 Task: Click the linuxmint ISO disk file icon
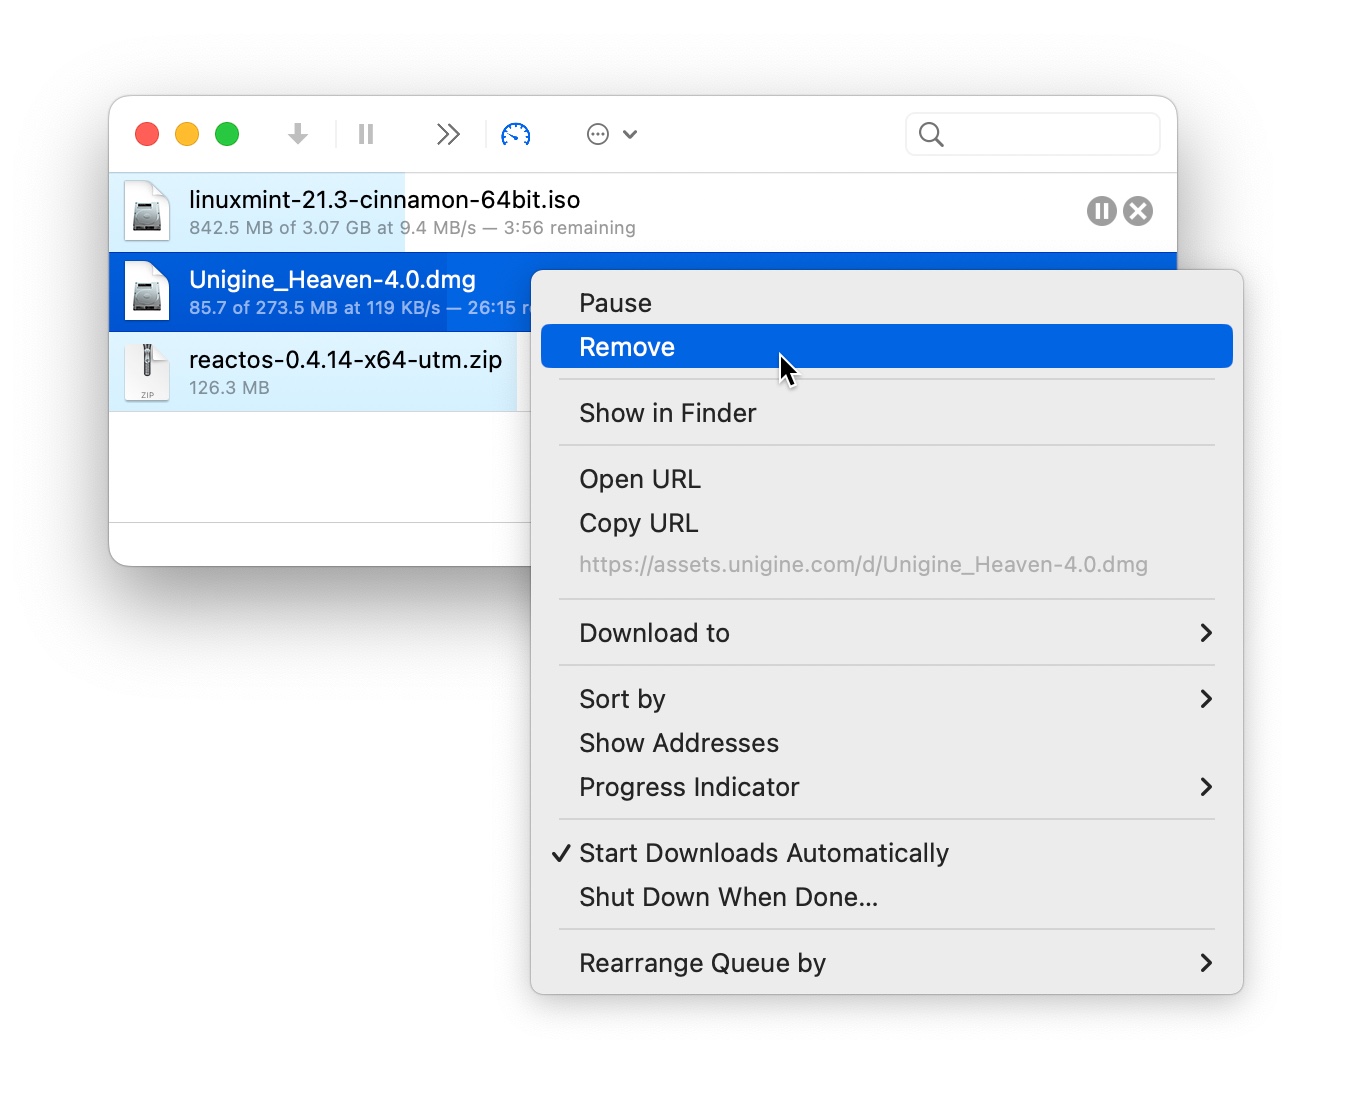click(147, 211)
